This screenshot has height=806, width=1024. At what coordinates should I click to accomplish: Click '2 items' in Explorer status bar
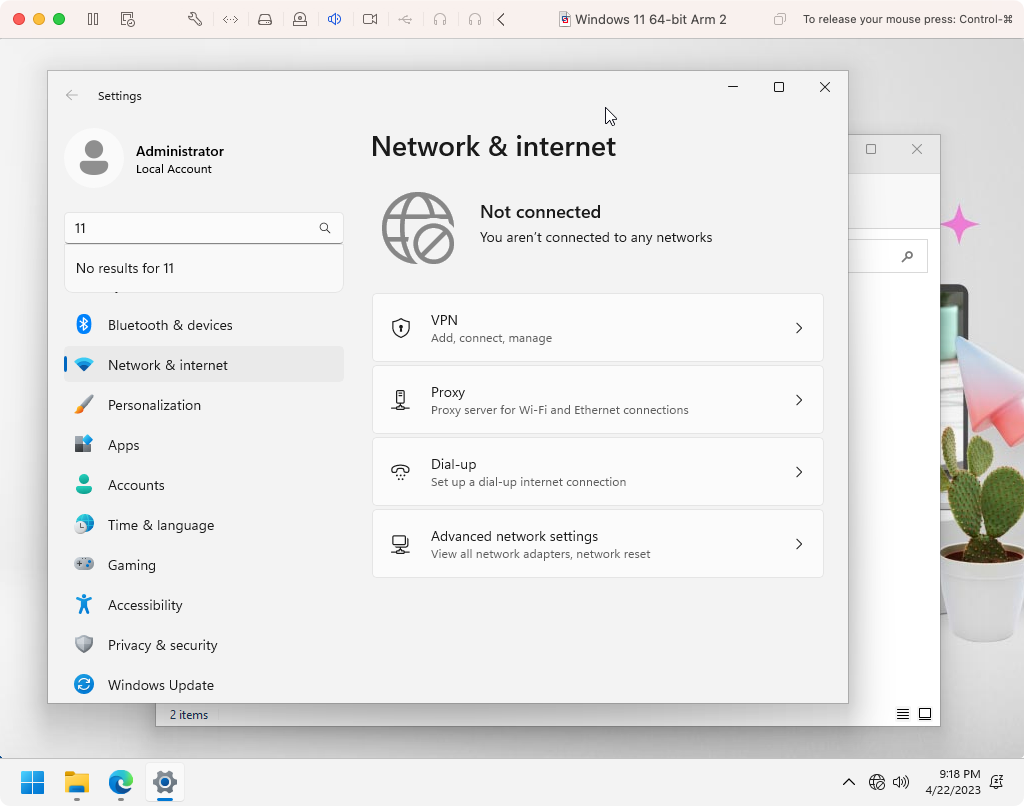click(x=189, y=715)
